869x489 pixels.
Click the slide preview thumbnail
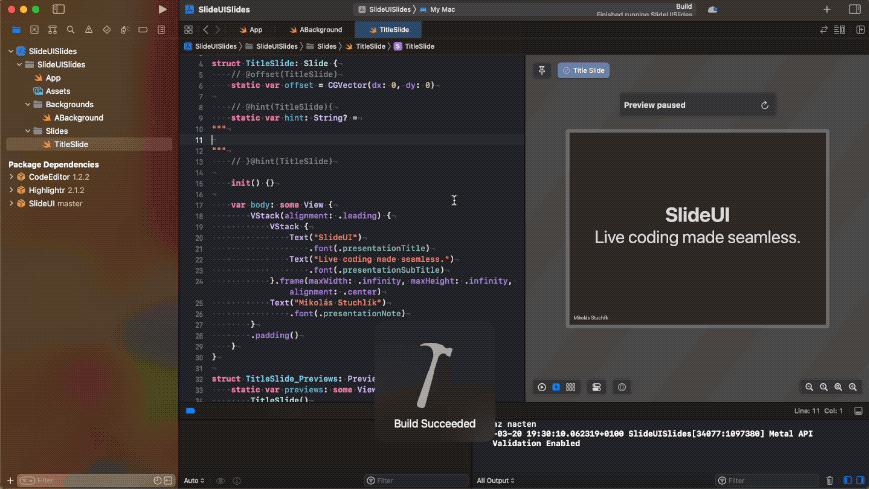pyautogui.click(x=697, y=228)
